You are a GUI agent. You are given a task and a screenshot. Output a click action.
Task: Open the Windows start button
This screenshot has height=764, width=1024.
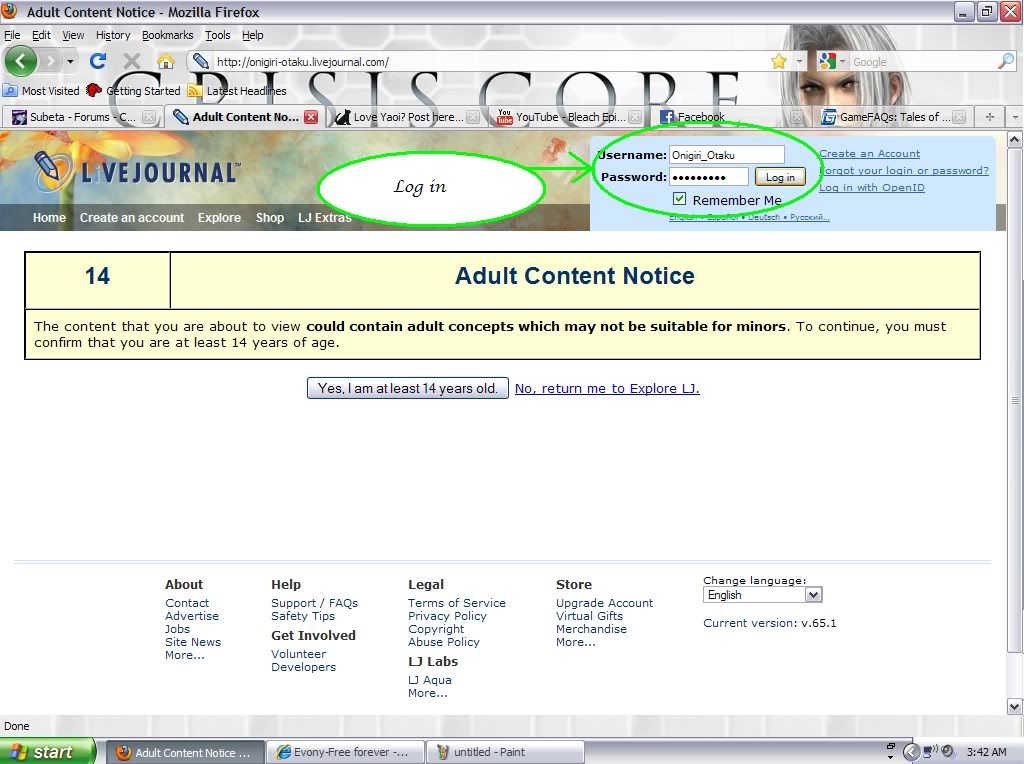click(48, 752)
